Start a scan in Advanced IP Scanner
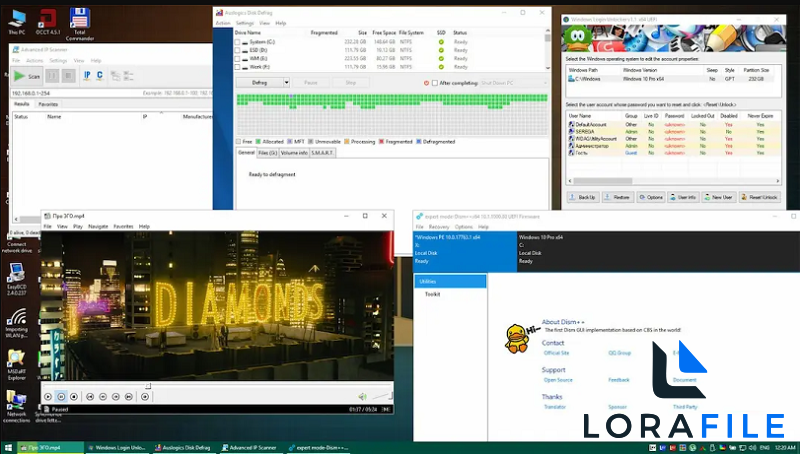This screenshot has width=800, height=454. pyautogui.click(x=27, y=76)
